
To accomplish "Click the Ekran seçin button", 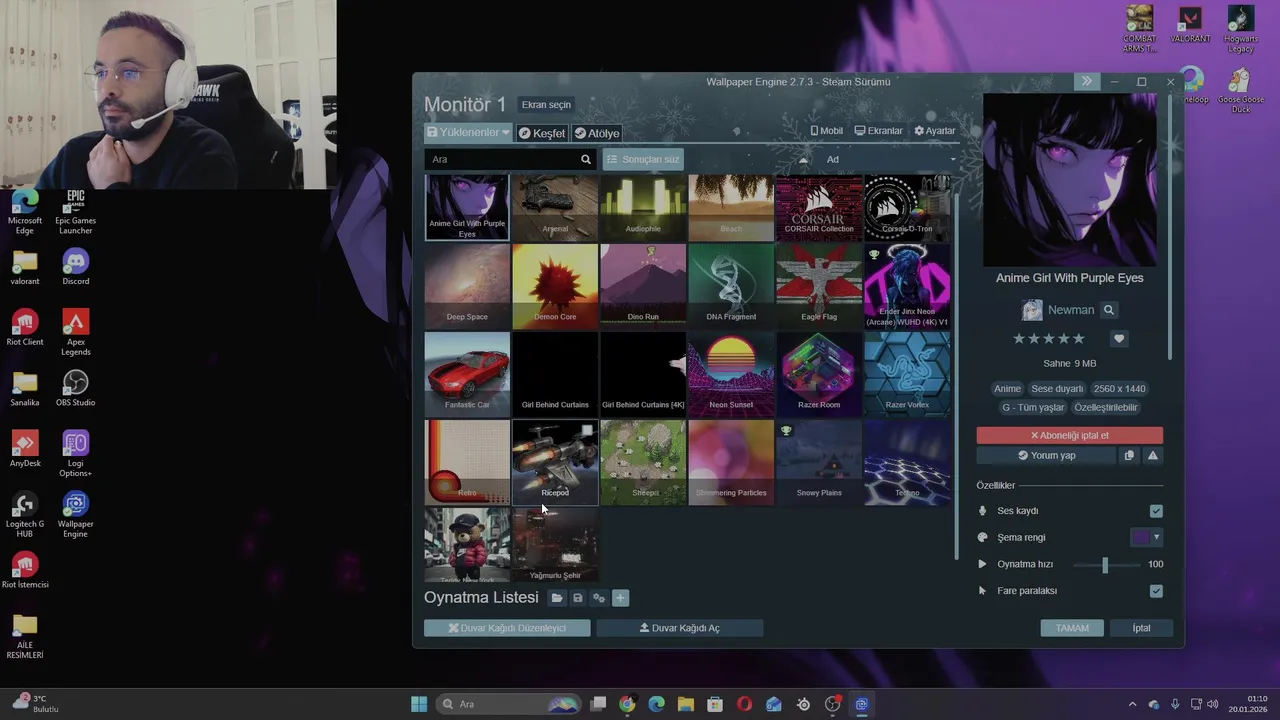I will click(546, 105).
